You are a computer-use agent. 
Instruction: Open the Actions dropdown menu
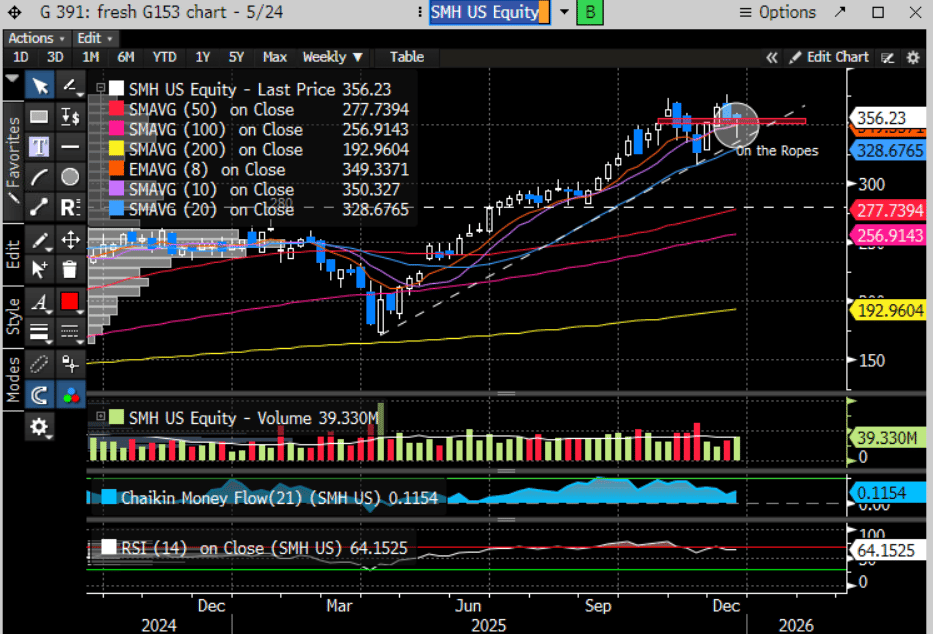36,39
